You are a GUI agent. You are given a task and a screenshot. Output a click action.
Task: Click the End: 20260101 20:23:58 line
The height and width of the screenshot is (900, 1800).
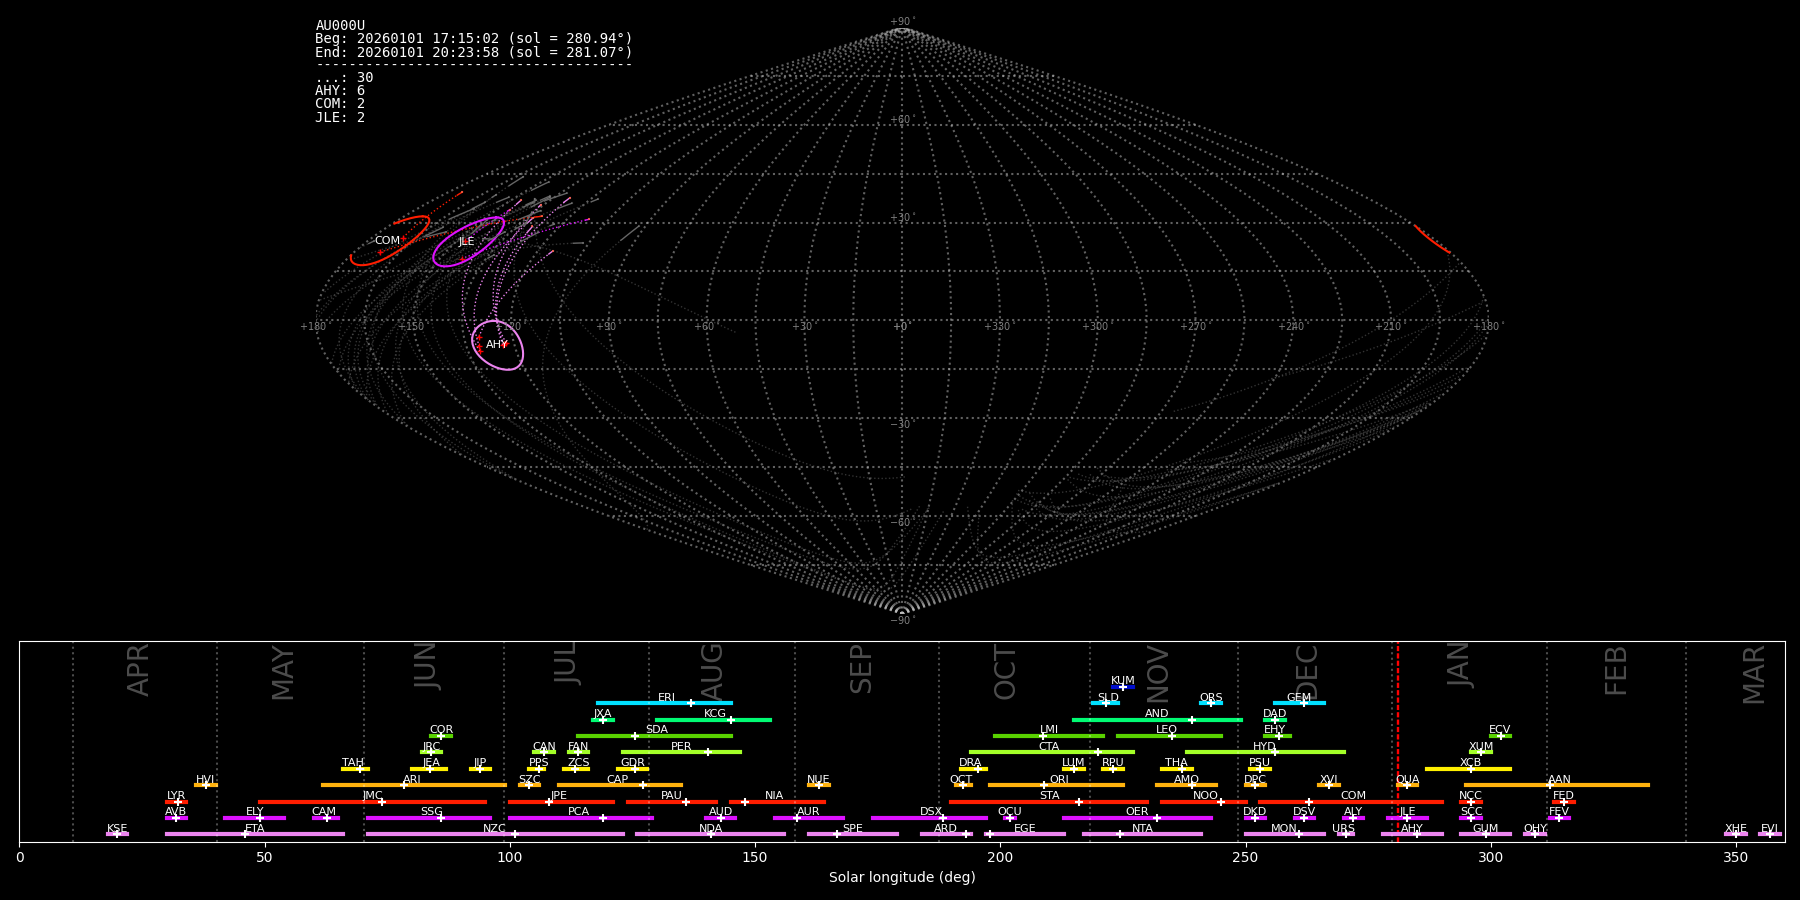tap(474, 52)
